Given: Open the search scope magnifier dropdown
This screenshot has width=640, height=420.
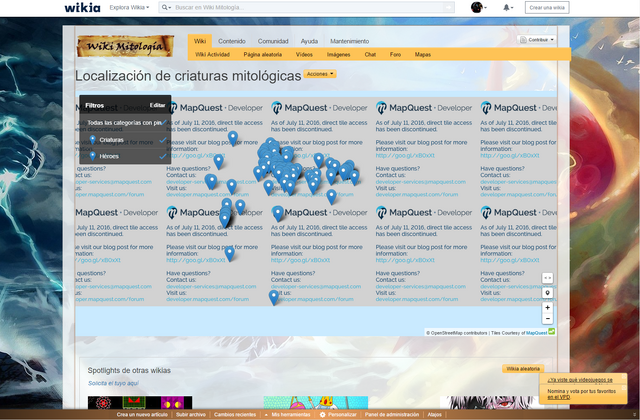Looking at the screenshot, I should click(166, 7).
